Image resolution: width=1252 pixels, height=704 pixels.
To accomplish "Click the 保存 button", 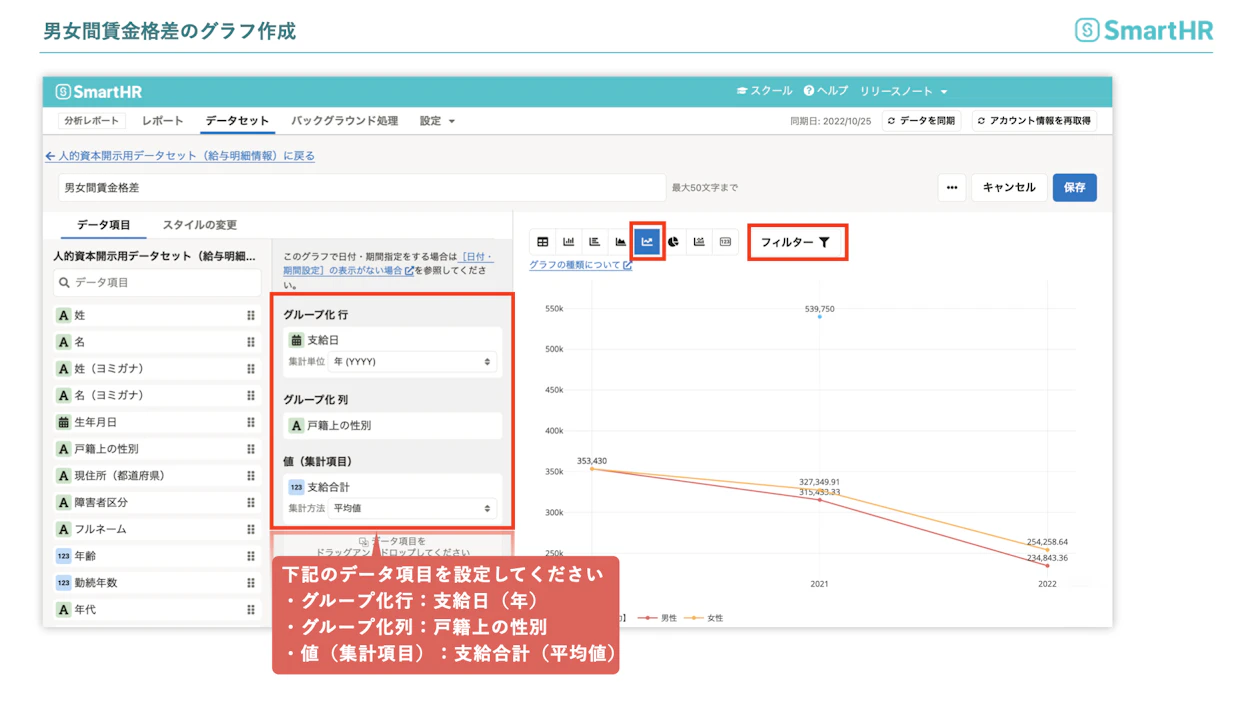I will [1074, 188].
